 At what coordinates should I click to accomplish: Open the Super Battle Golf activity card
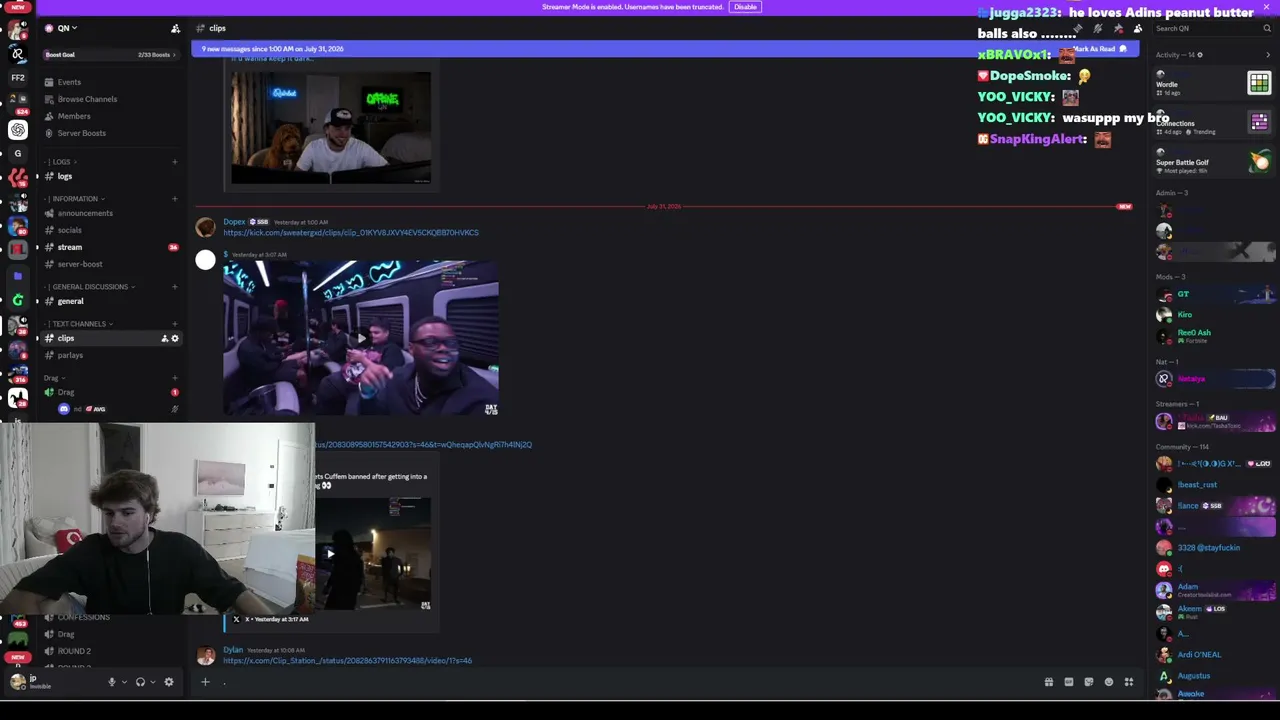click(x=1215, y=162)
